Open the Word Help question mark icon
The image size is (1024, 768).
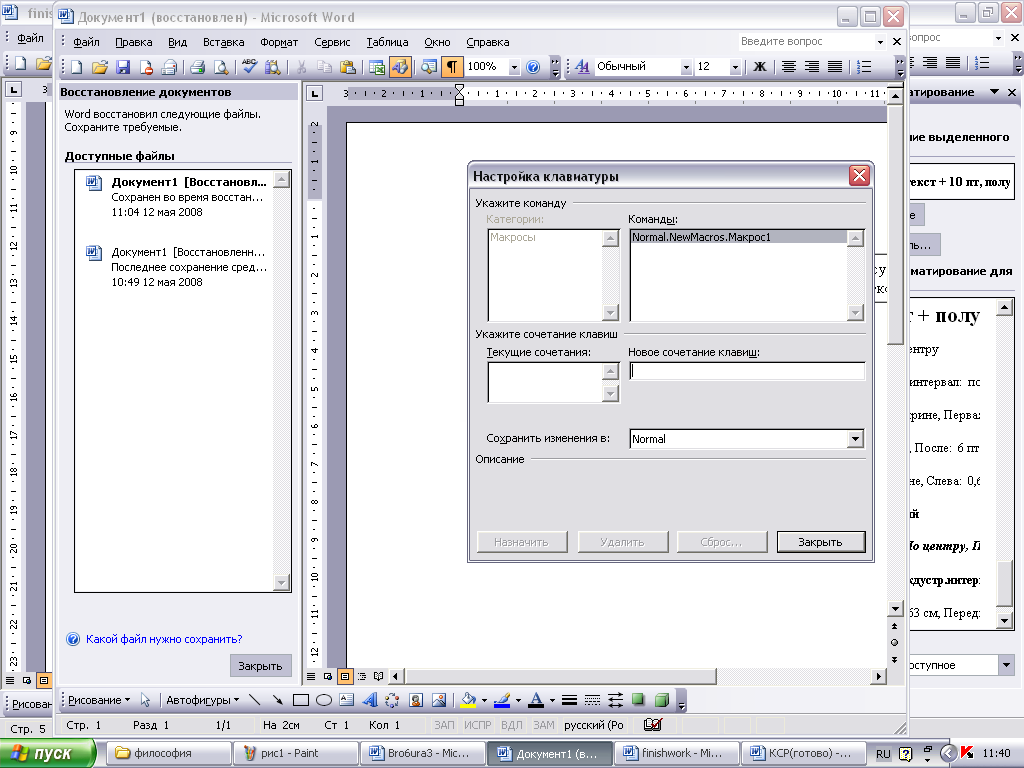(x=533, y=67)
